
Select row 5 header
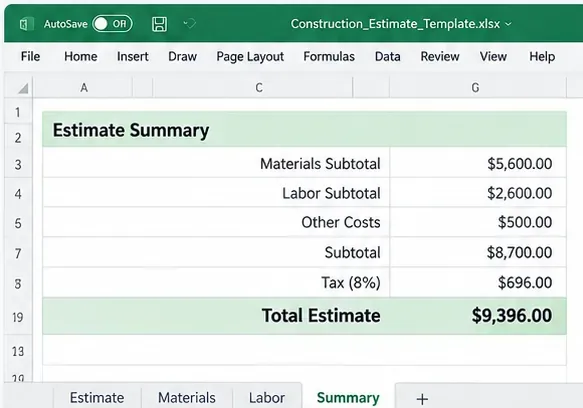18,223
